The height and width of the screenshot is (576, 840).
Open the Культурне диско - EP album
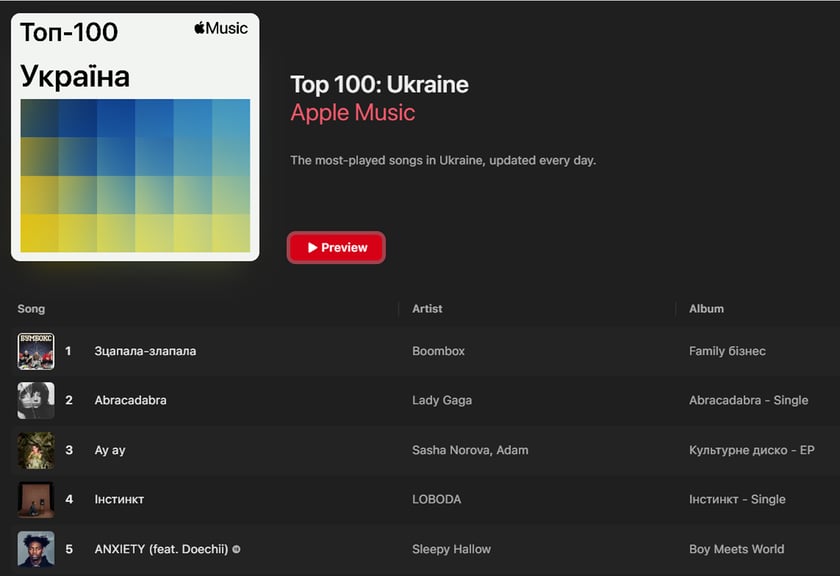click(x=751, y=450)
